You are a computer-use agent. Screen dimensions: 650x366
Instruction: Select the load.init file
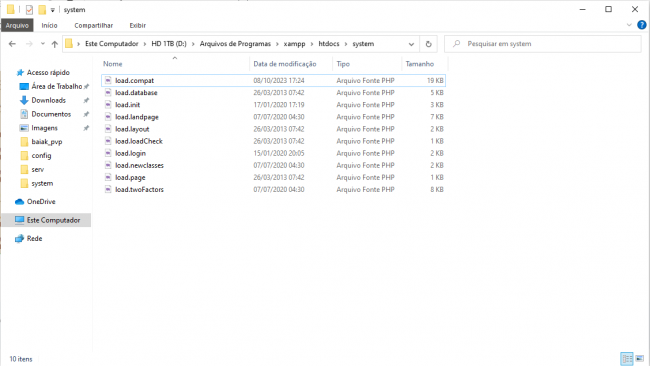tap(273, 105)
